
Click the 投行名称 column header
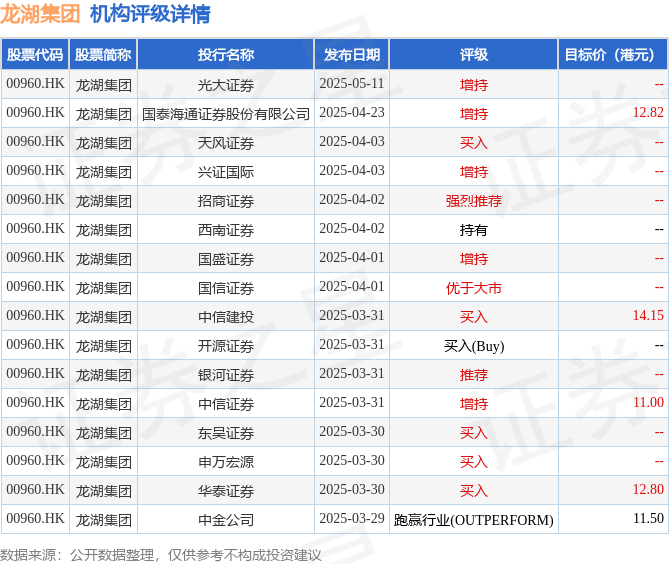pos(226,55)
